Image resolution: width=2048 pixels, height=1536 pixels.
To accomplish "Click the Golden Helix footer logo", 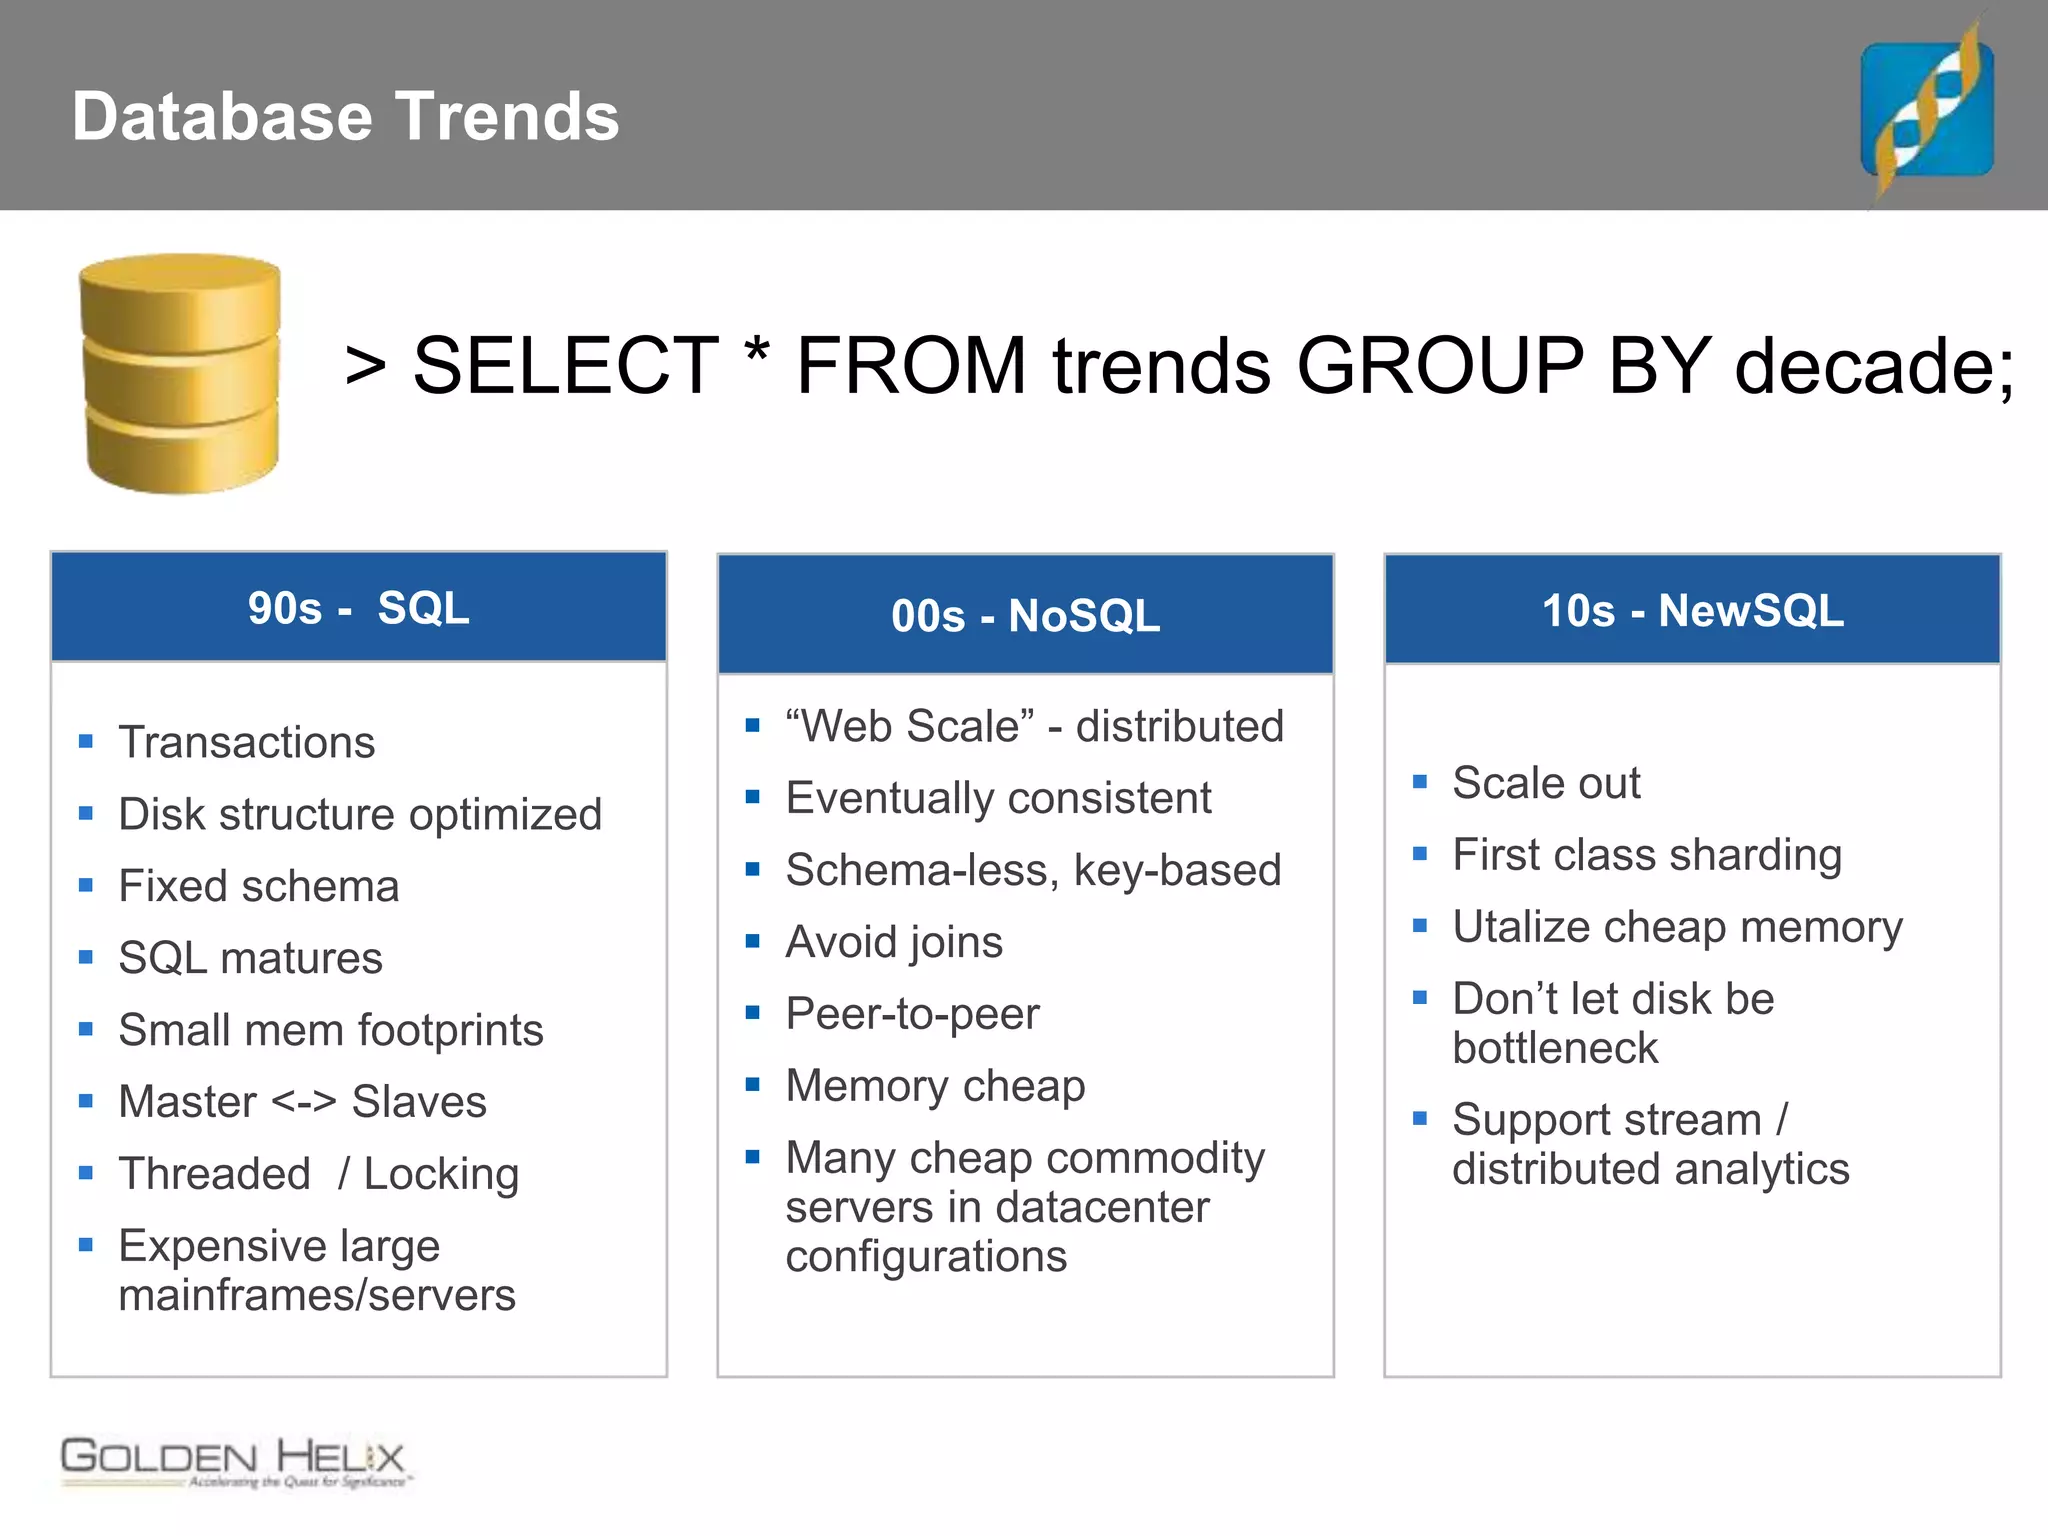I will [233, 1462].
